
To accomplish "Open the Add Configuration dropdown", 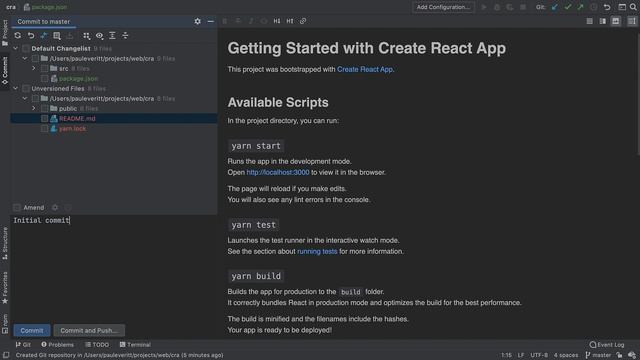I will click(443, 7).
